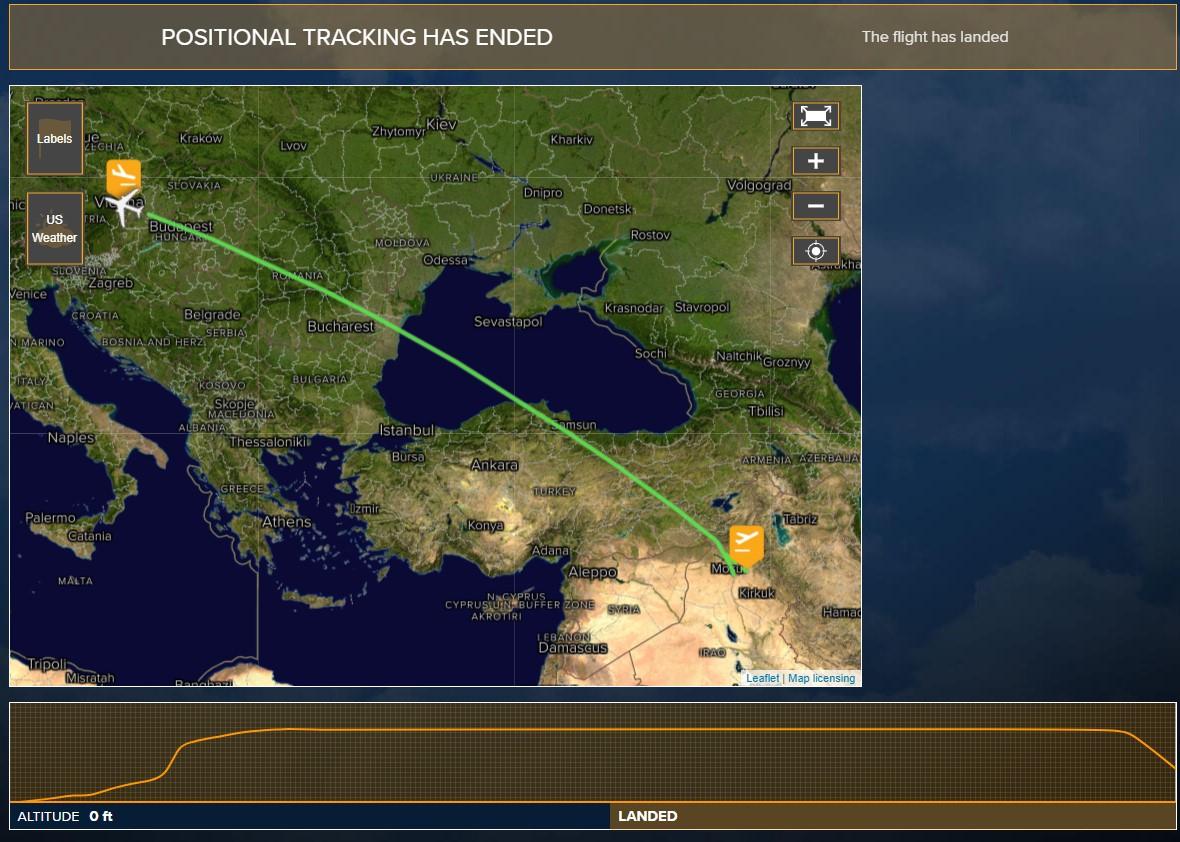1180x842 pixels.
Task: Click the ALTITUDE 0 ft readout
Action: point(66,816)
